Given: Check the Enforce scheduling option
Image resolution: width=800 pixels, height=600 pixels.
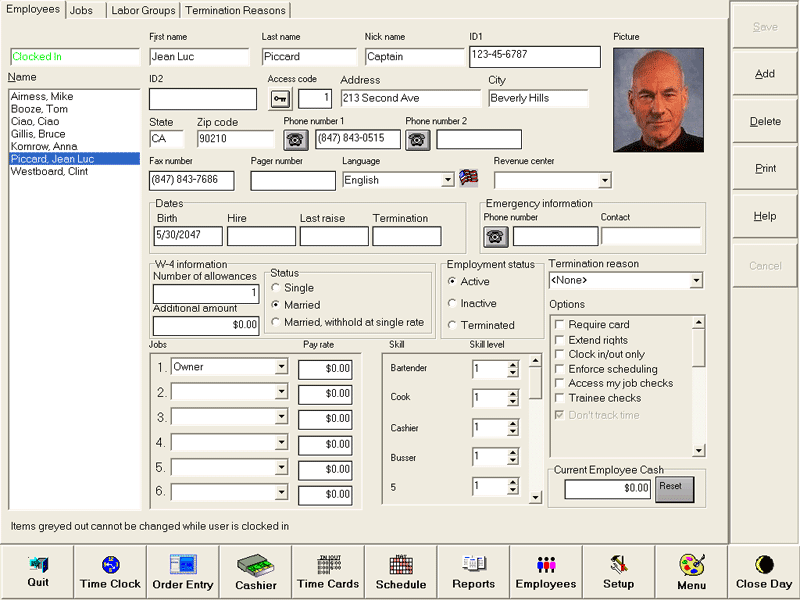Looking at the screenshot, I should [x=560, y=369].
